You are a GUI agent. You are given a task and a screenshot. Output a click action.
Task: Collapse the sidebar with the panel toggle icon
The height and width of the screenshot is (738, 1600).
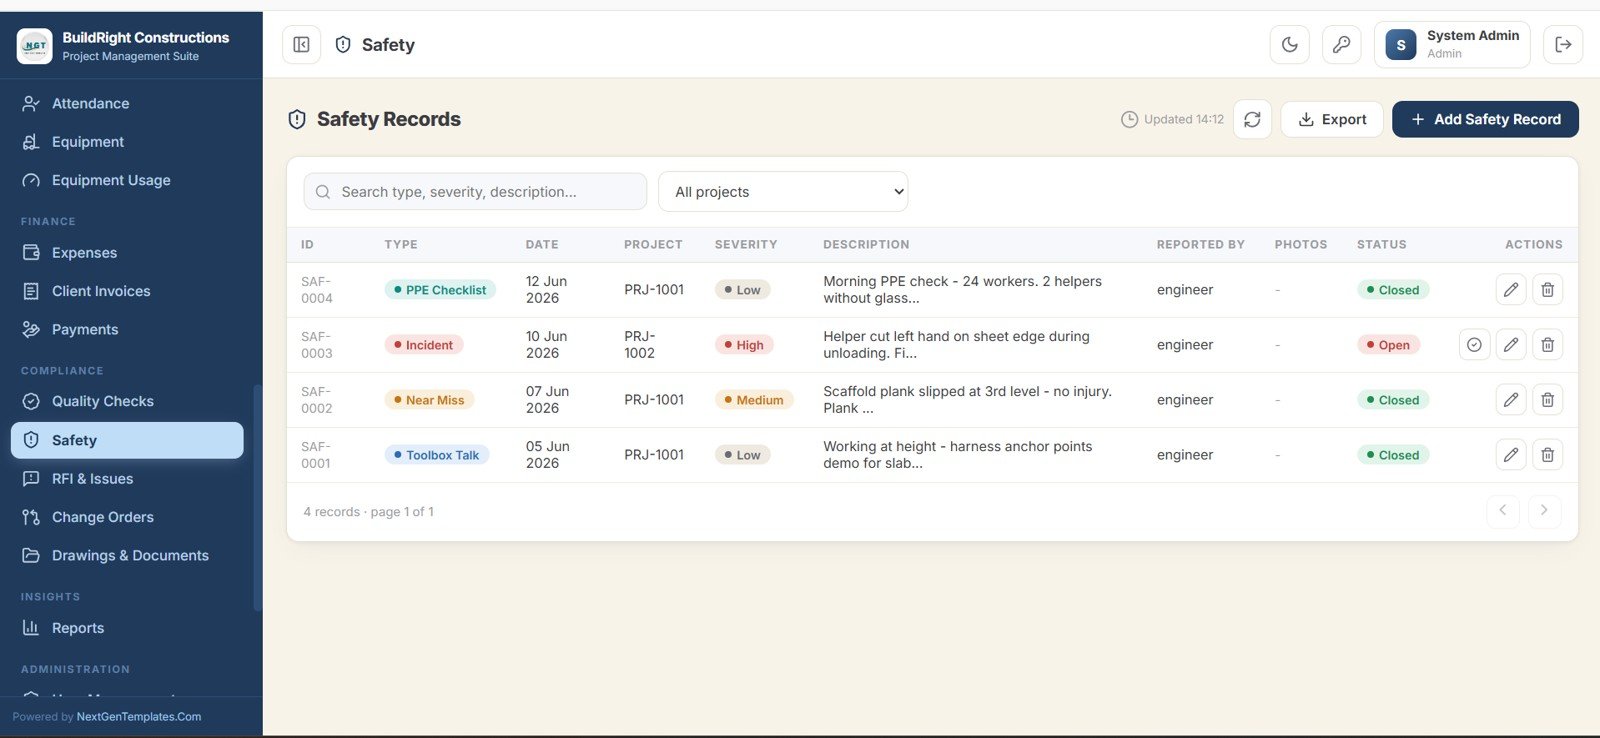(301, 45)
